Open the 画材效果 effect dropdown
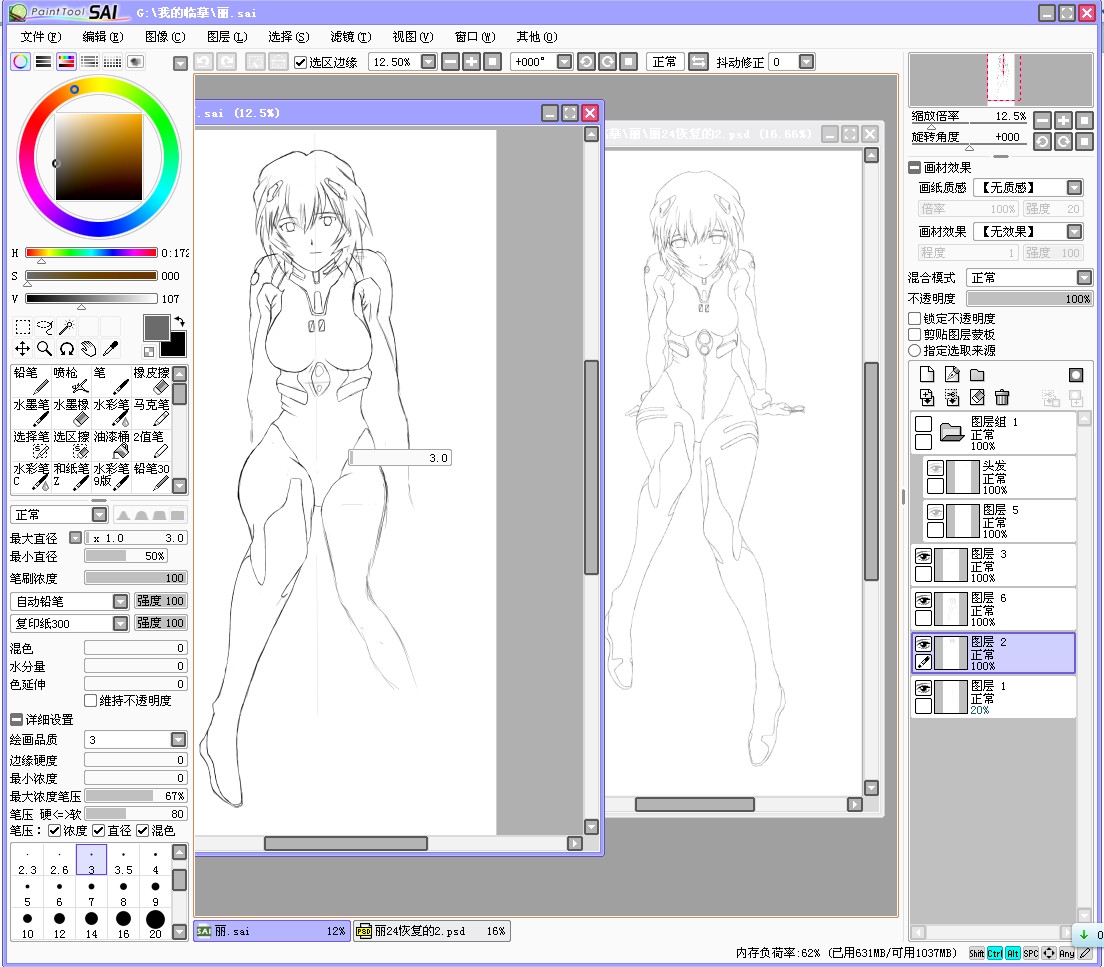 coord(1074,231)
